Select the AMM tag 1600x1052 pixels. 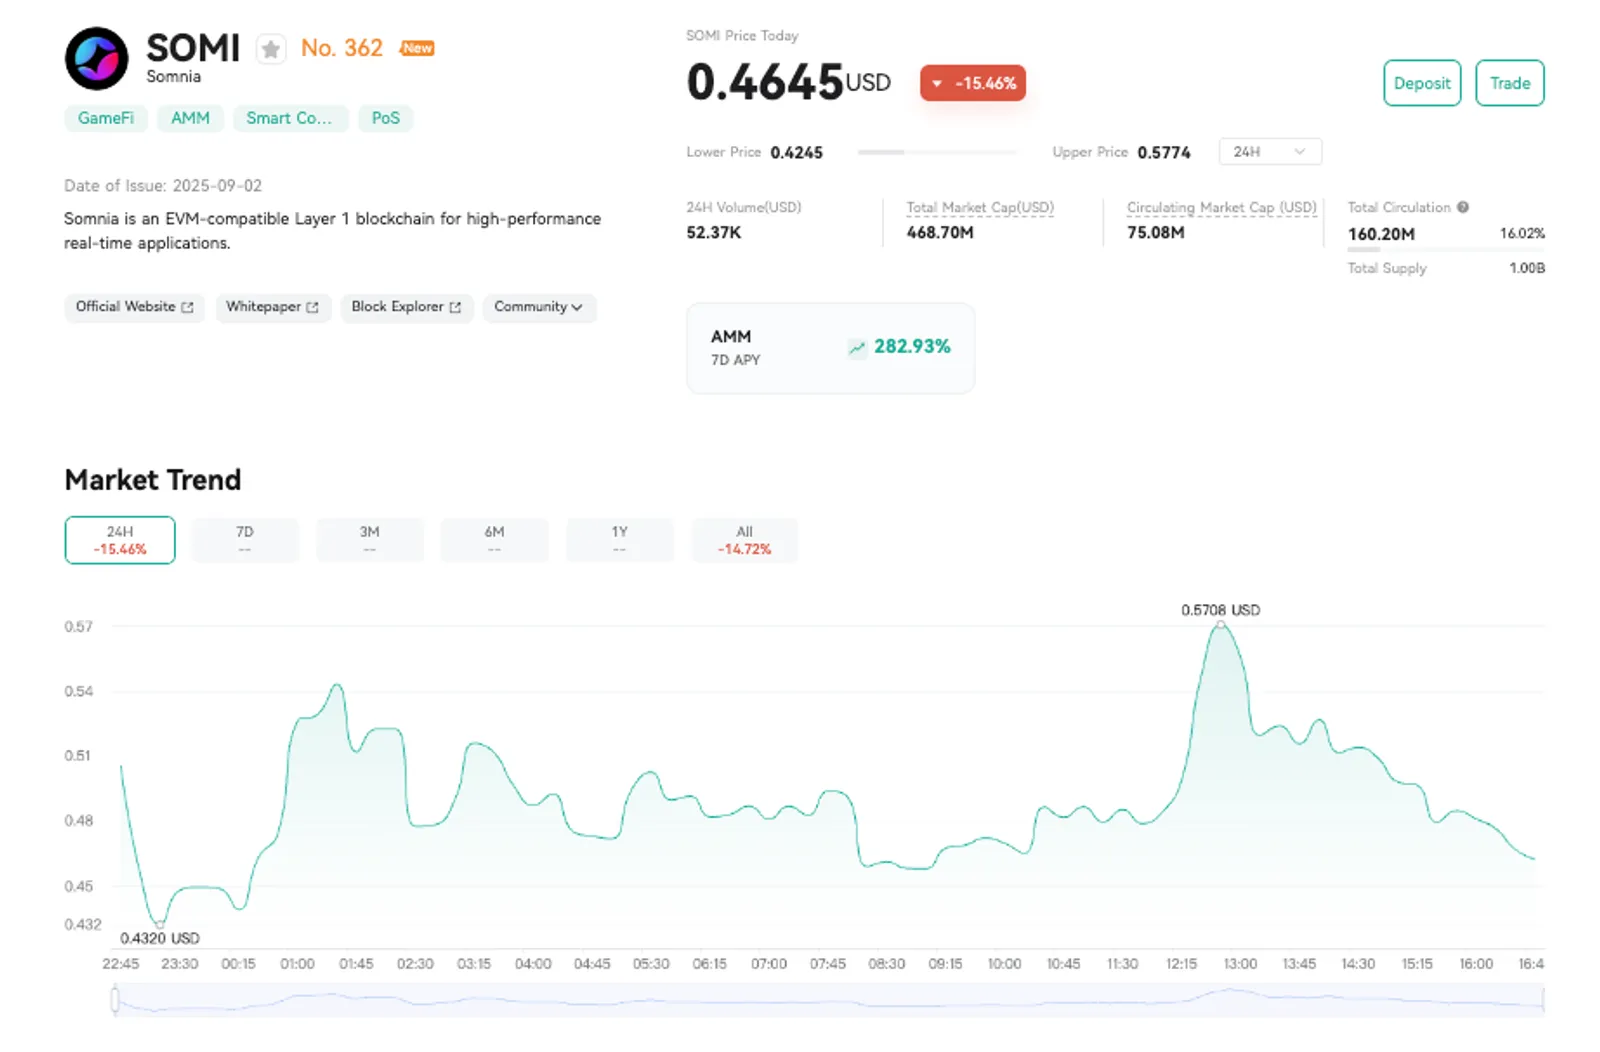tap(190, 118)
